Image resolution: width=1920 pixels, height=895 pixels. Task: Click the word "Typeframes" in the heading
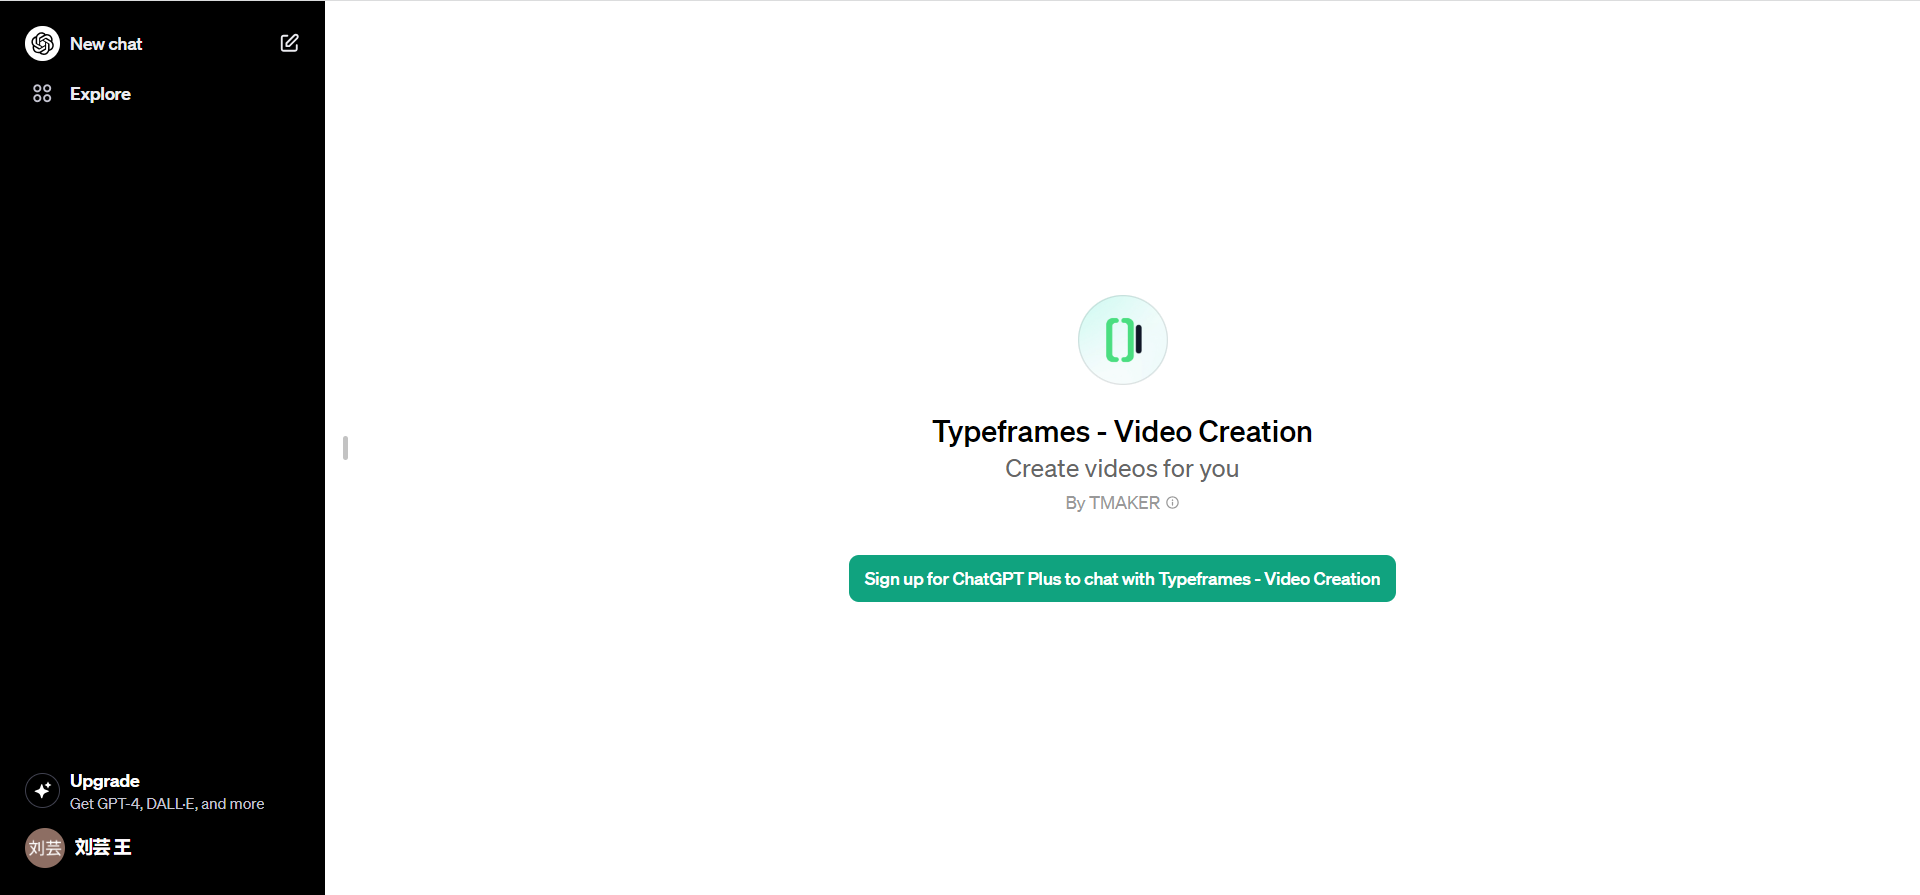tap(1011, 432)
